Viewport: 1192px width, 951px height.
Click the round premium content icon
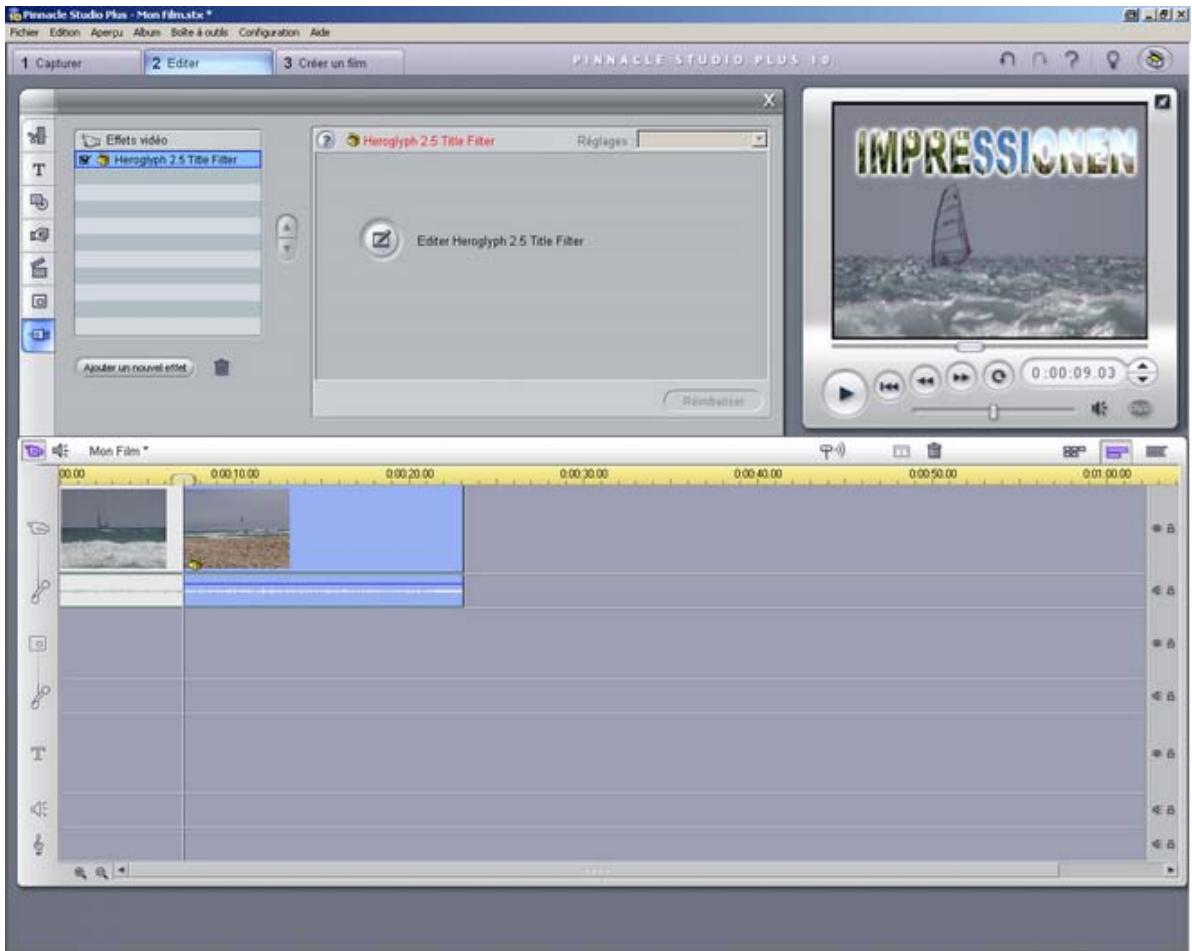tap(1155, 59)
